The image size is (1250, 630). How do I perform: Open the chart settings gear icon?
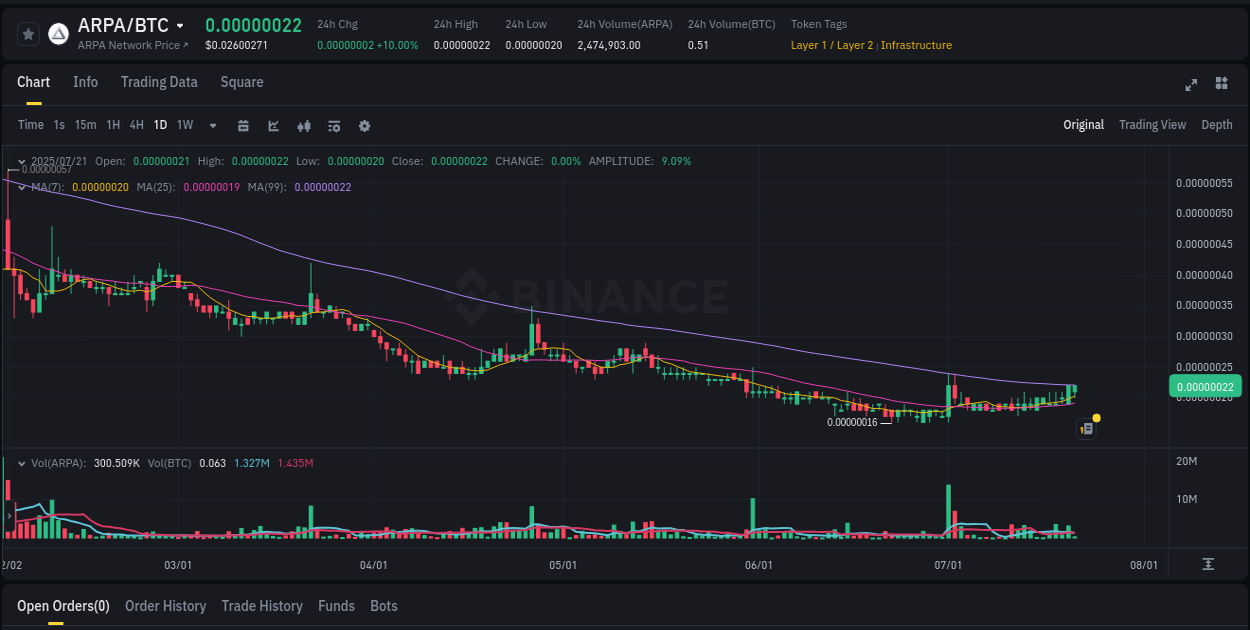[x=364, y=125]
